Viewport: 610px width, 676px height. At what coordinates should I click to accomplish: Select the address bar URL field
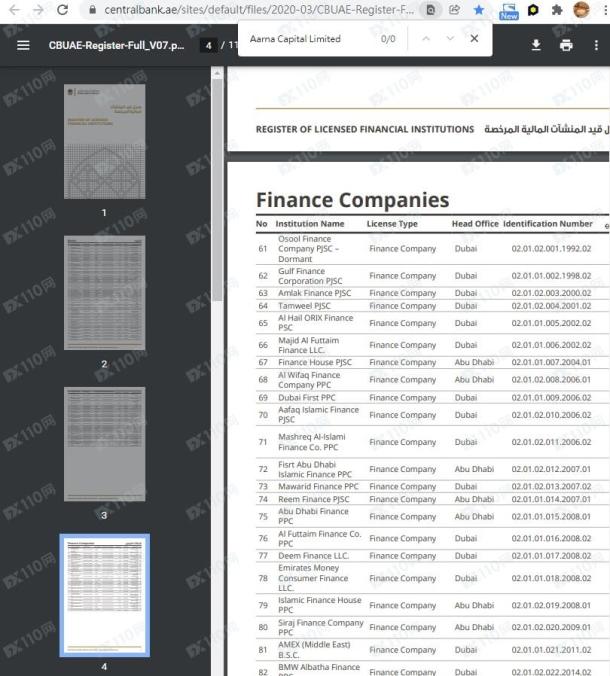click(x=259, y=9)
